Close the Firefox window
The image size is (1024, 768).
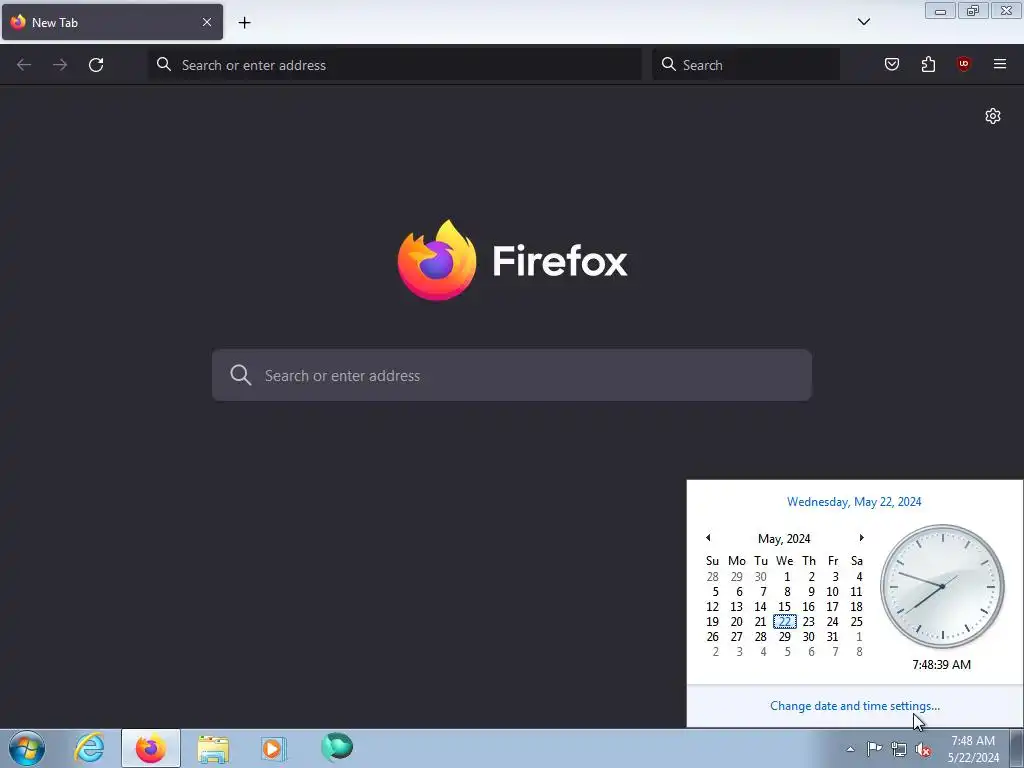point(1006,10)
